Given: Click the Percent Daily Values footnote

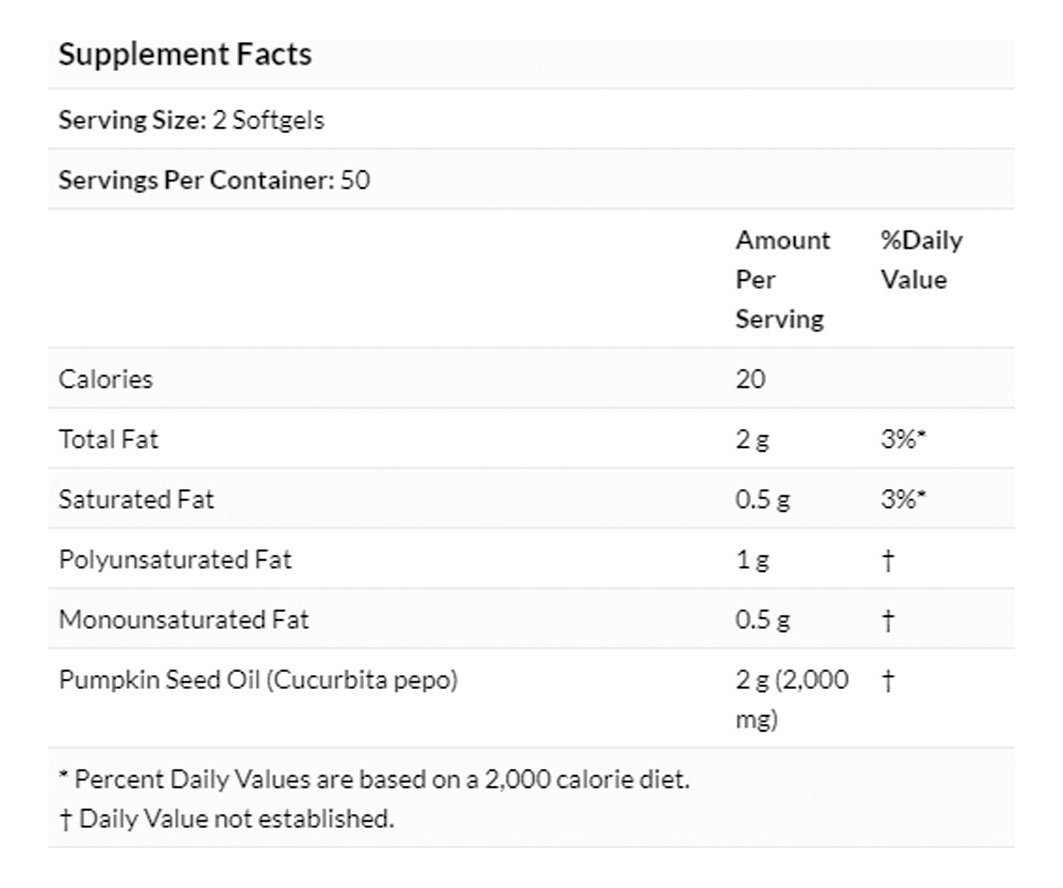Looking at the screenshot, I should (x=374, y=779).
